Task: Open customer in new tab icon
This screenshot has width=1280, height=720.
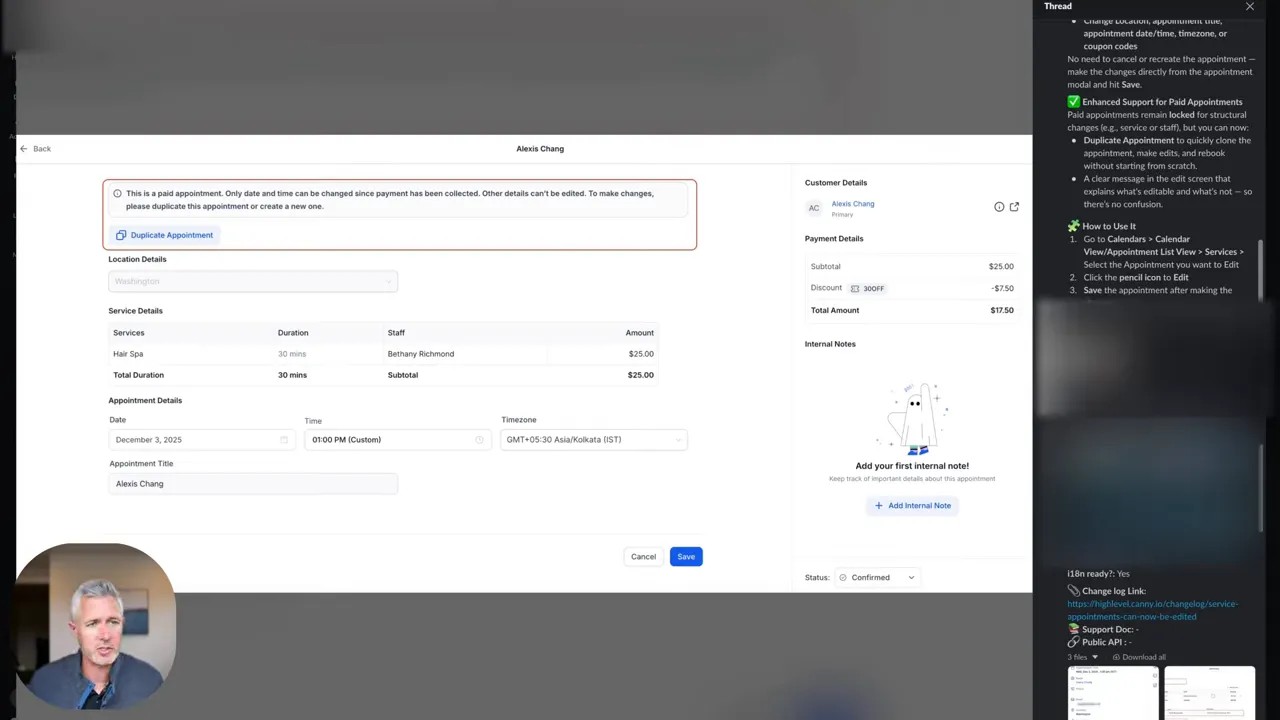Action: point(1014,207)
